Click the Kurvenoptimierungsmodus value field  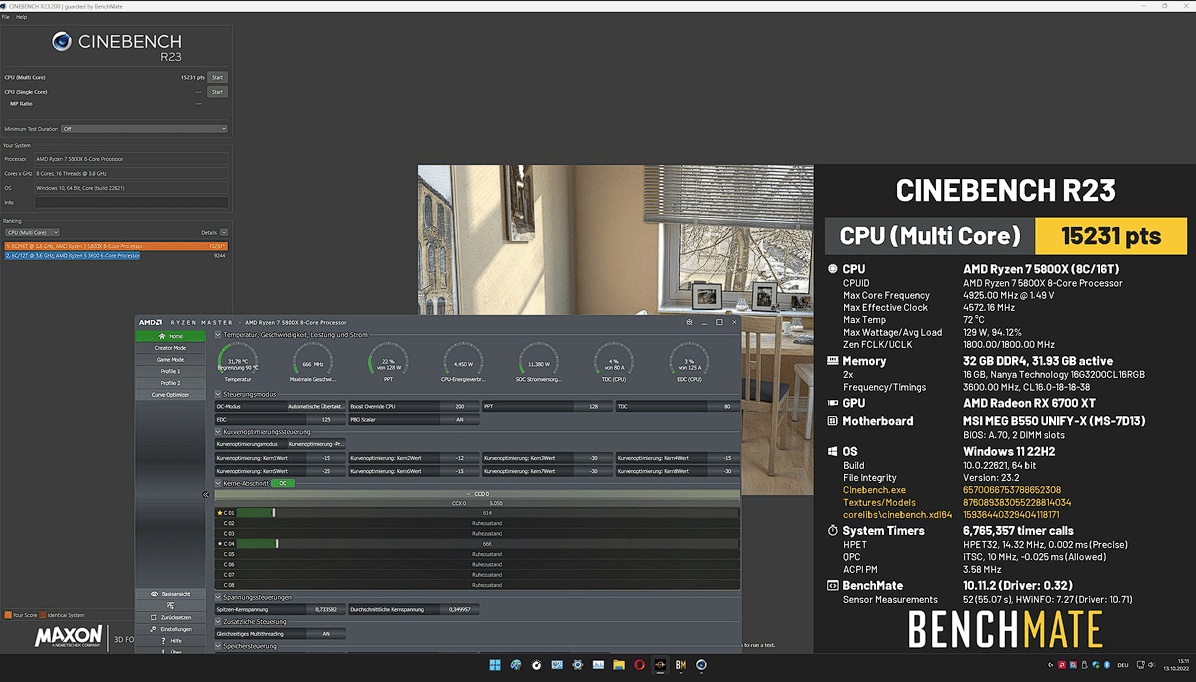[316, 444]
